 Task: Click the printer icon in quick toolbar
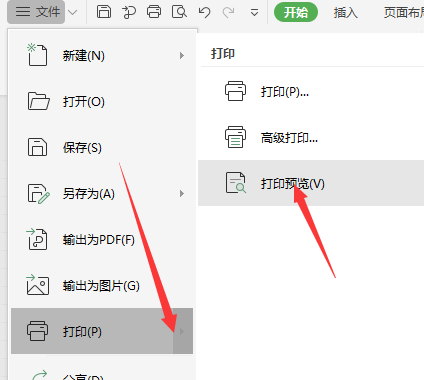pyautogui.click(x=154, y=12)
